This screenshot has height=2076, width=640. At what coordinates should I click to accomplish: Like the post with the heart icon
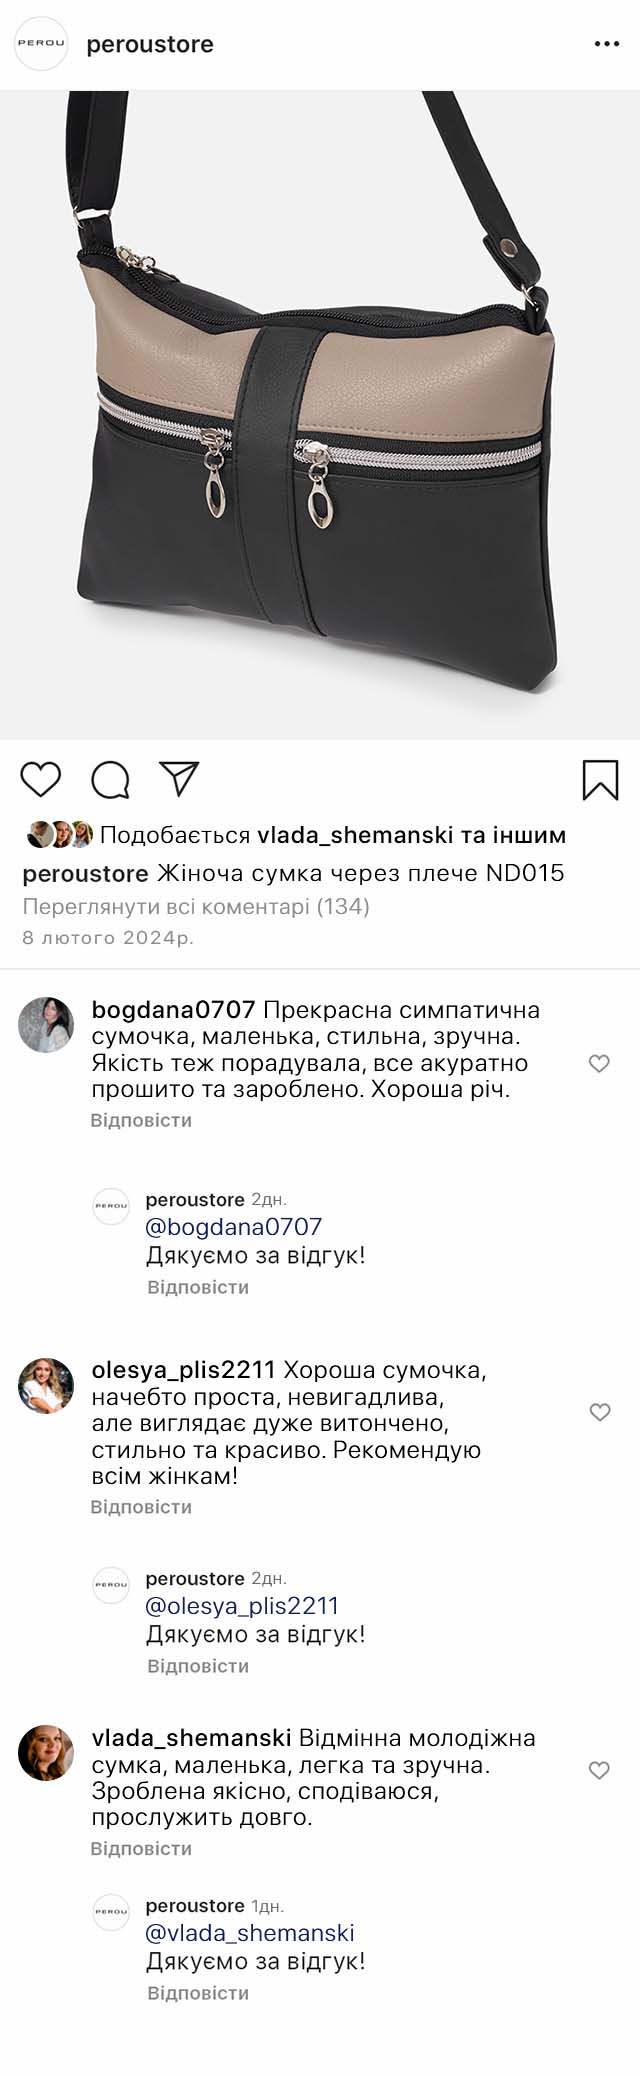coord(41,779)
